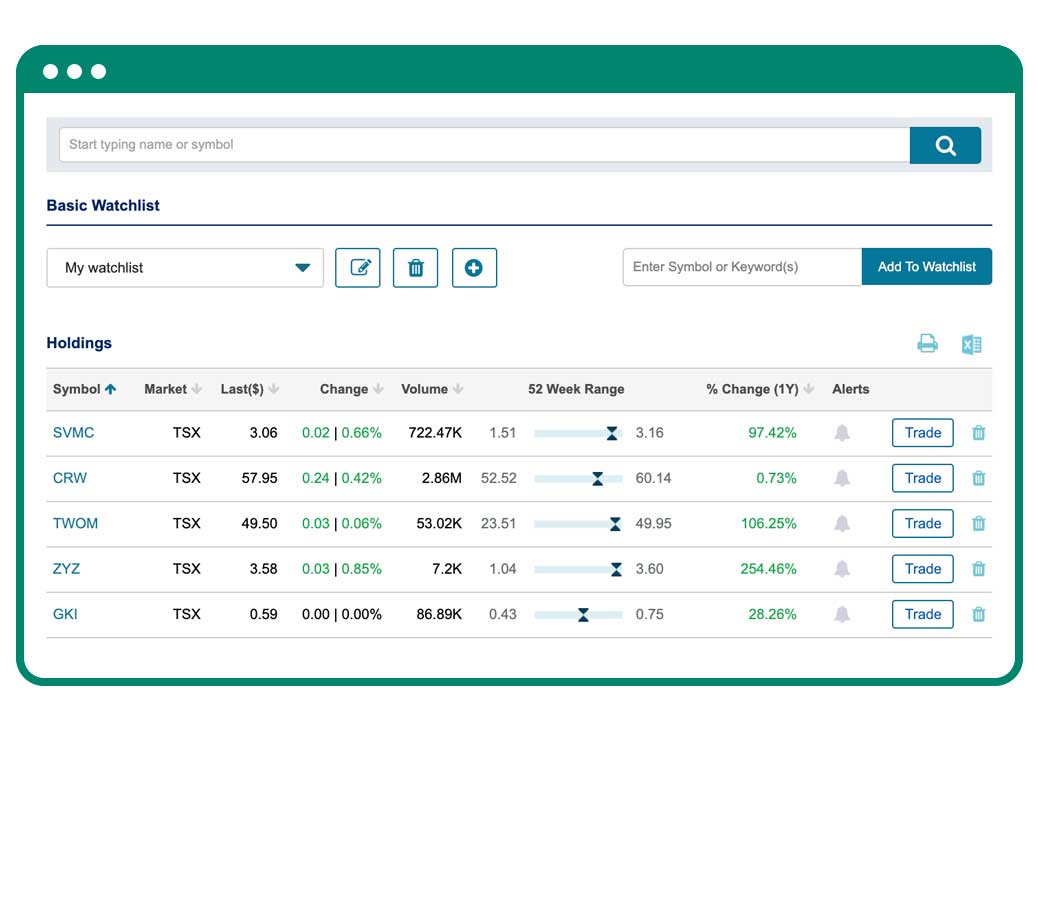Enable the alert bell for GKI

pyautogui.click(x=842, y=614)
